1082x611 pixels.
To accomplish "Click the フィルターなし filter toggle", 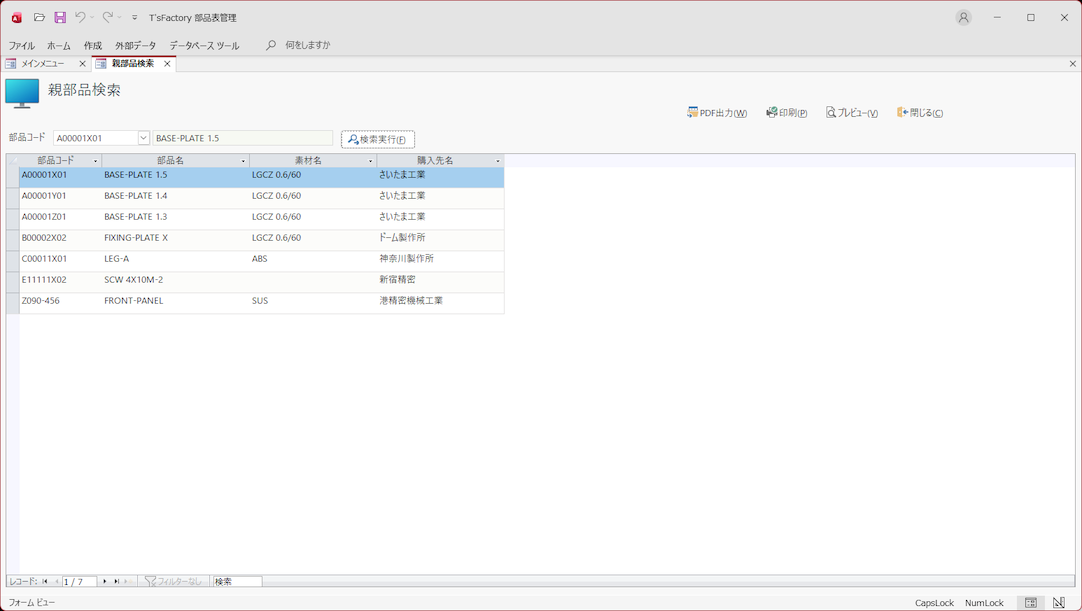I will coord(173,581).
